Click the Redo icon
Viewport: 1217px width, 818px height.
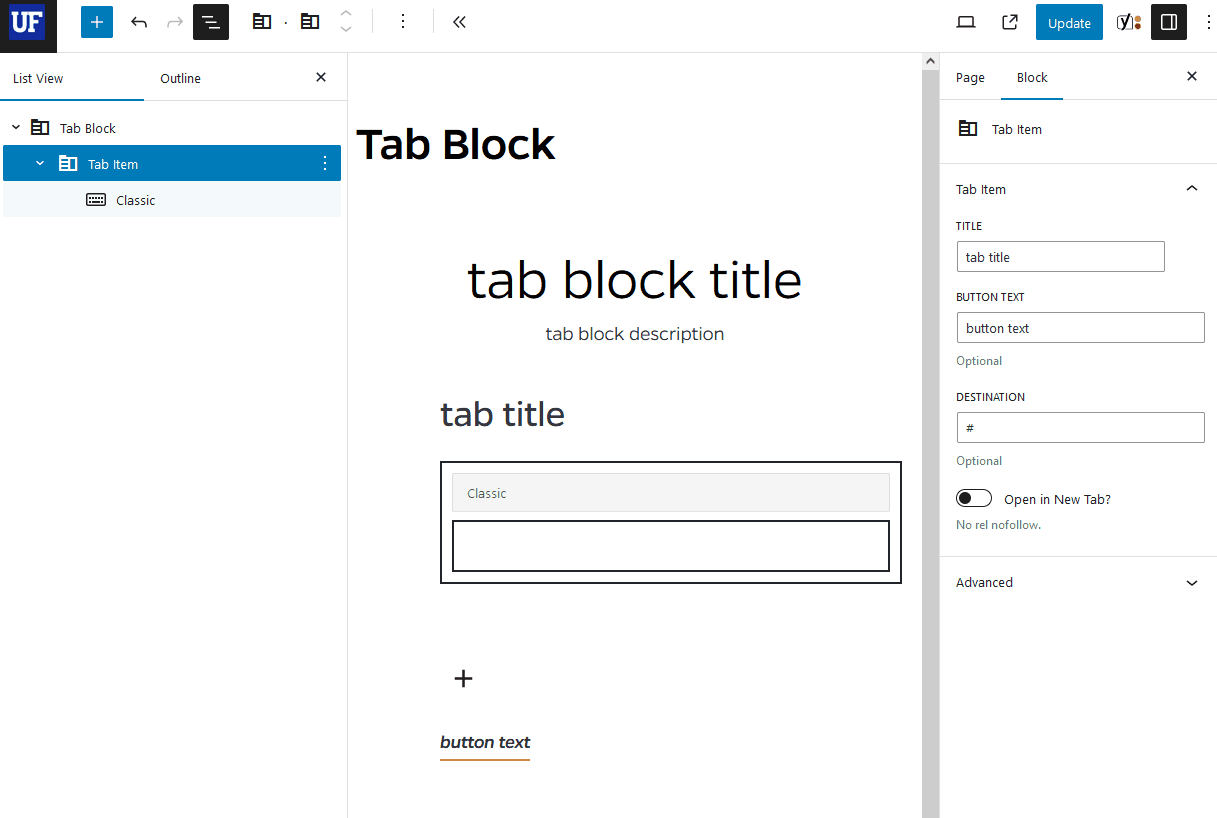(x=175, y=21)
